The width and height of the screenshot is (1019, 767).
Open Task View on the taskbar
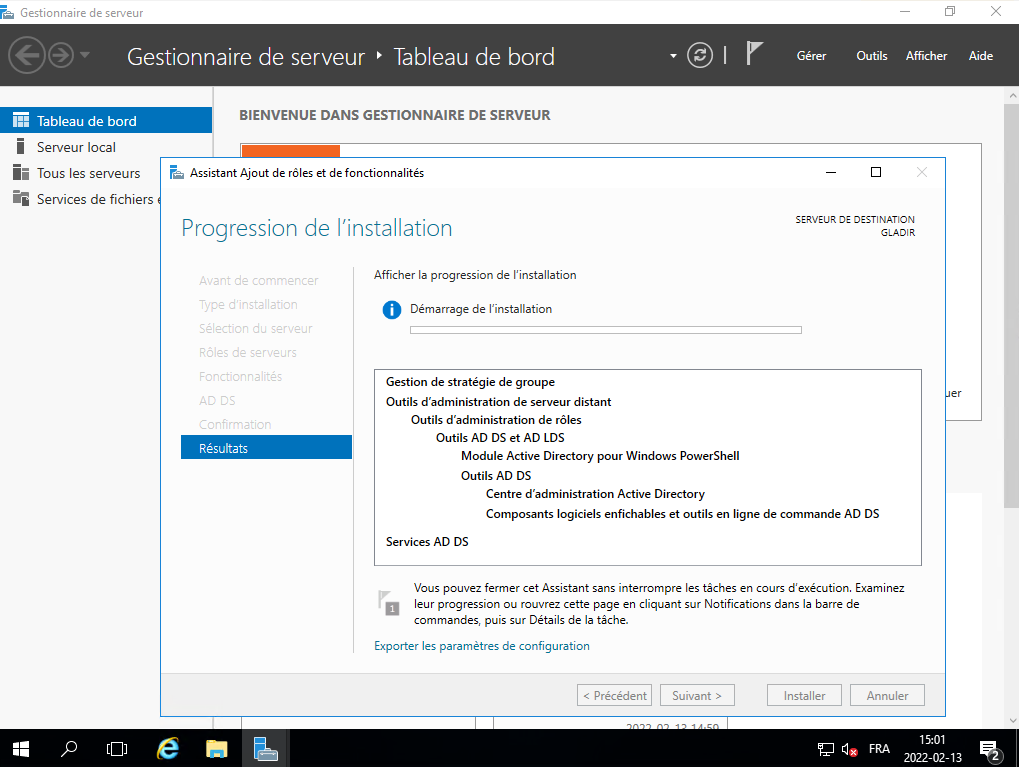(117, 749)
